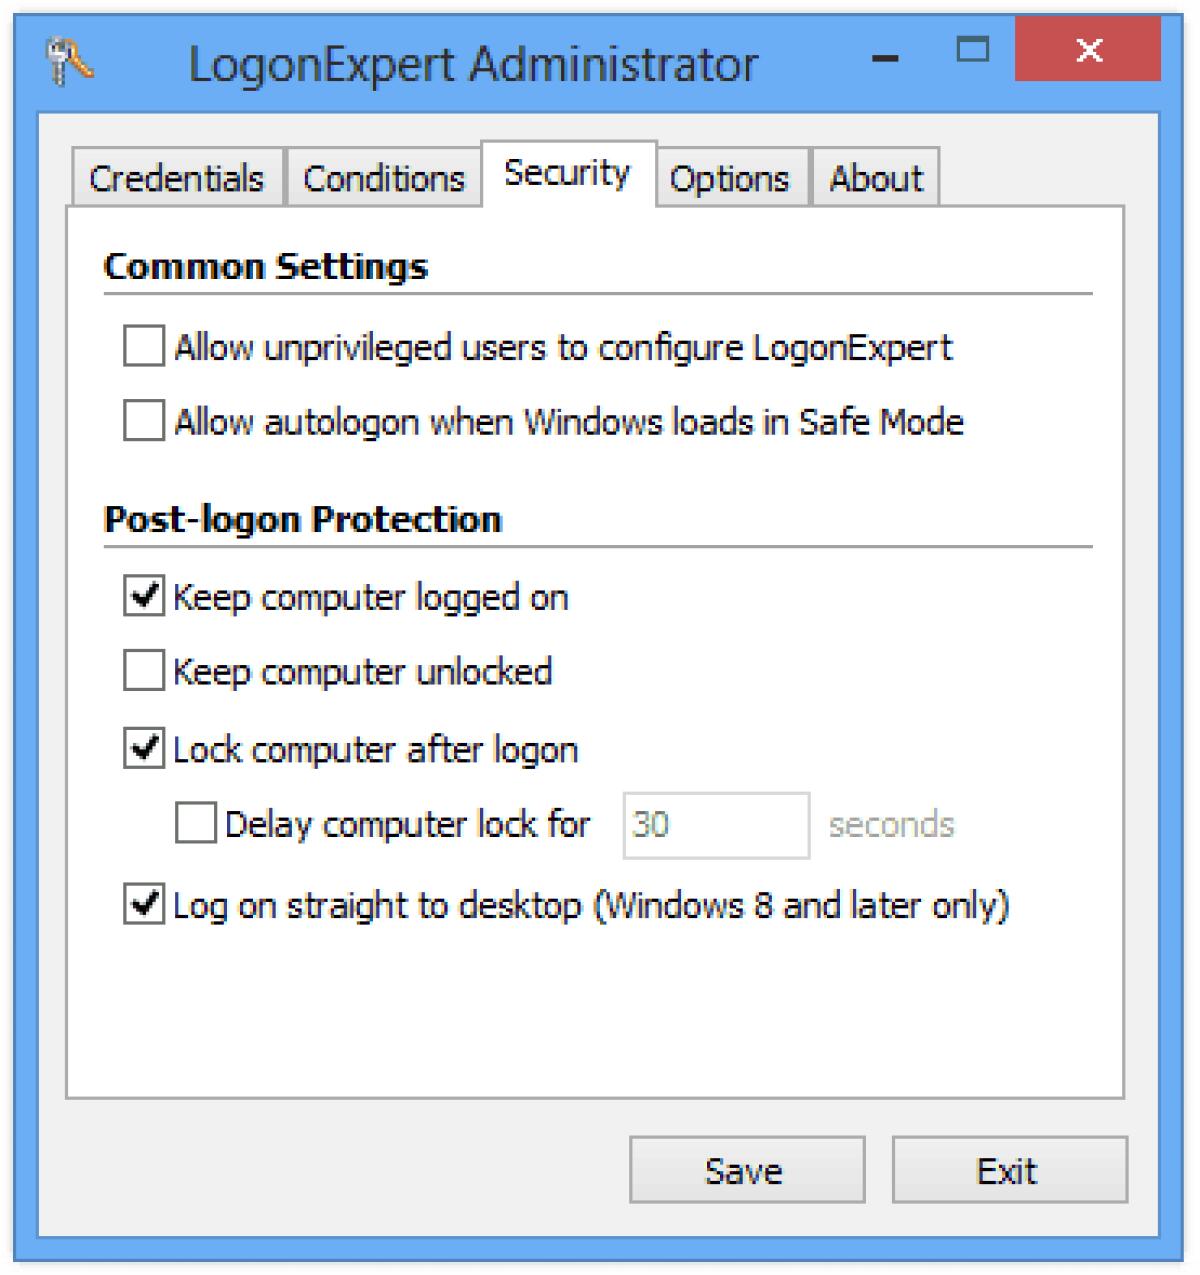Click inside the delay seconds input field
This screenshot has height=1275, width=1200.
click(x=714, y=824)
